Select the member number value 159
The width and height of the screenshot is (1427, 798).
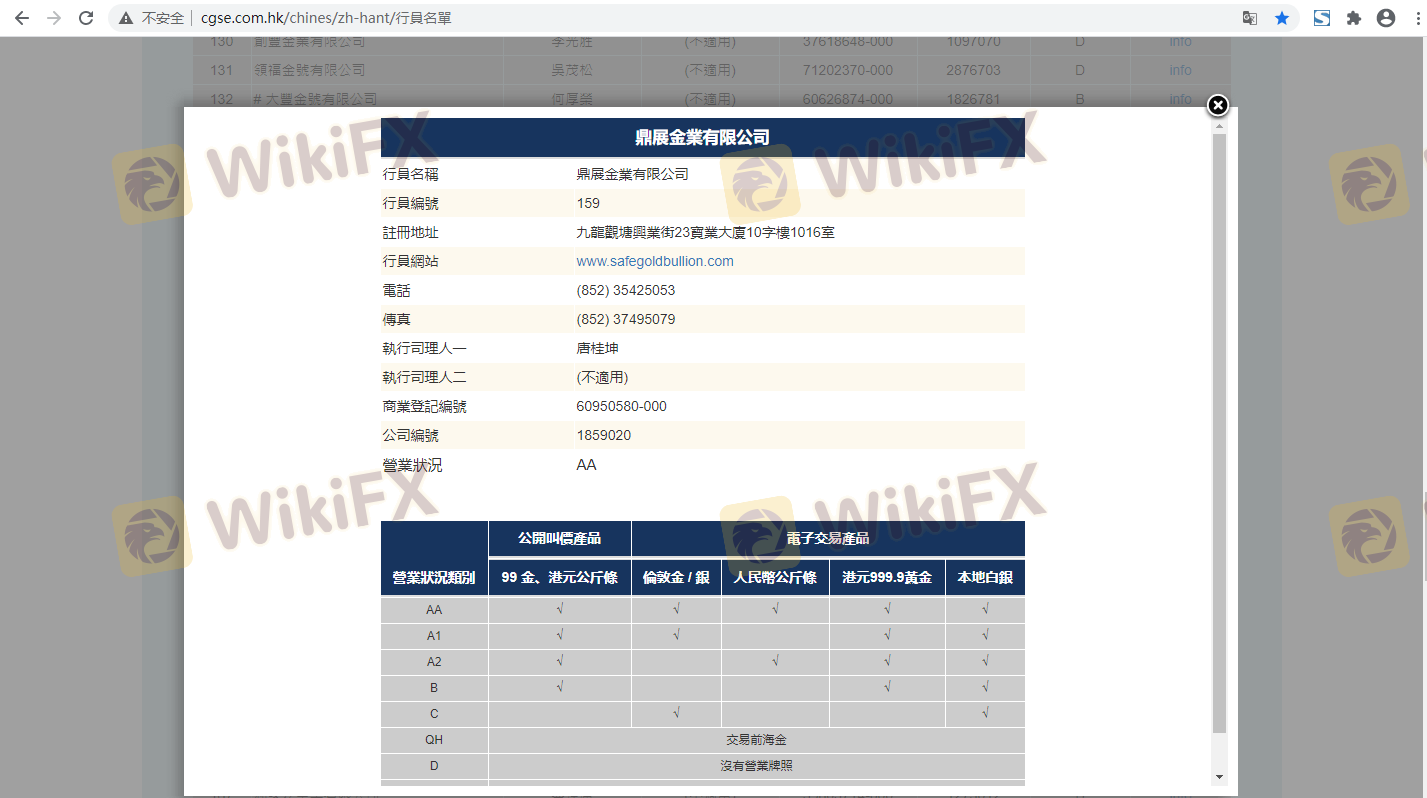click(x=588, y=203)
